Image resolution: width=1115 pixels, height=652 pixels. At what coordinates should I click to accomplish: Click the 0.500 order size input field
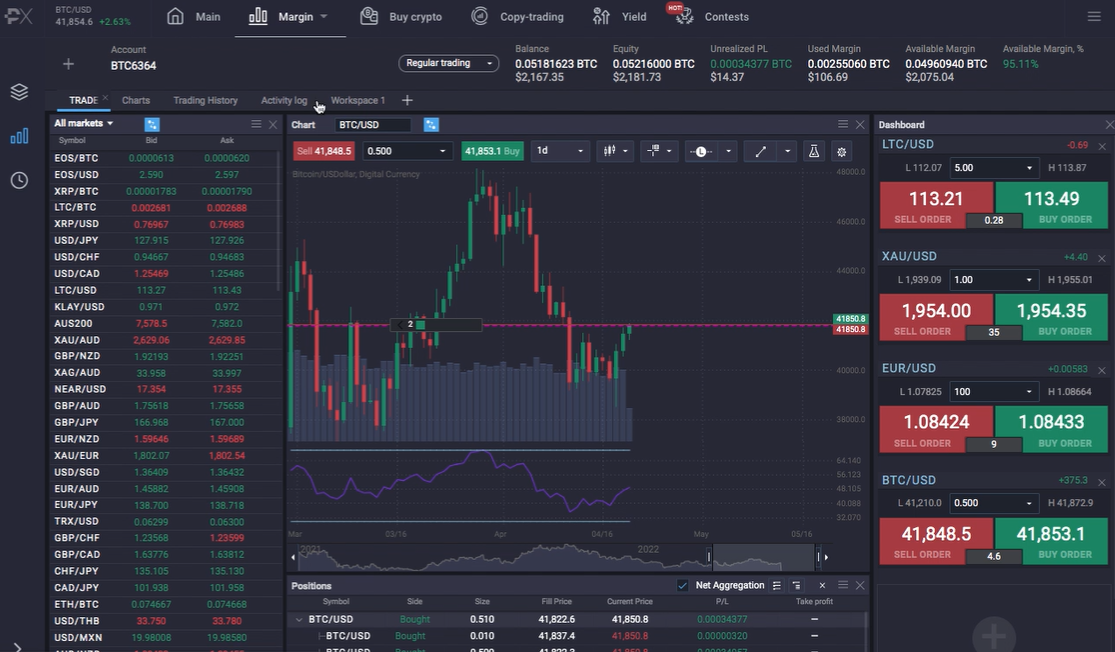pos(403,150)
